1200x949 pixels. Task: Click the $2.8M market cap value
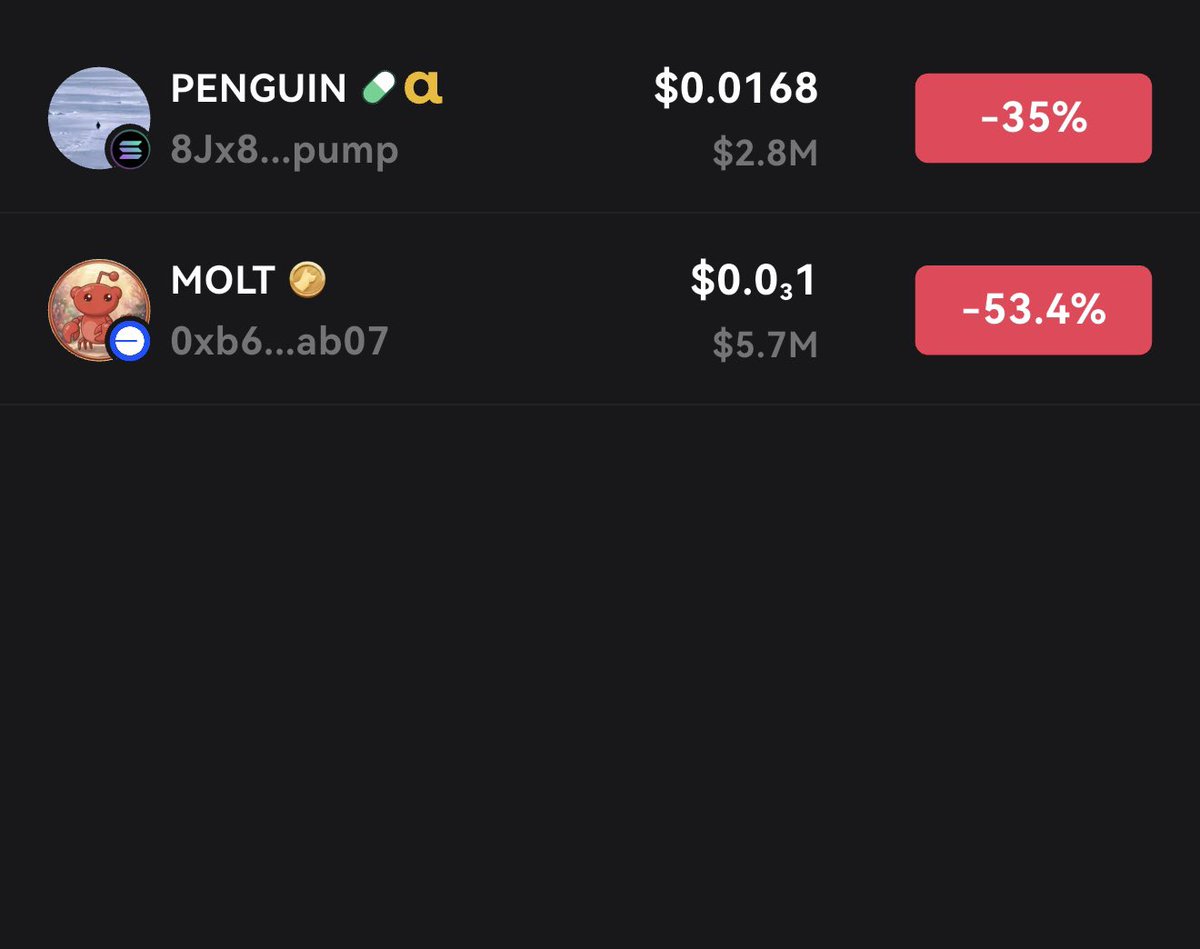765,152
